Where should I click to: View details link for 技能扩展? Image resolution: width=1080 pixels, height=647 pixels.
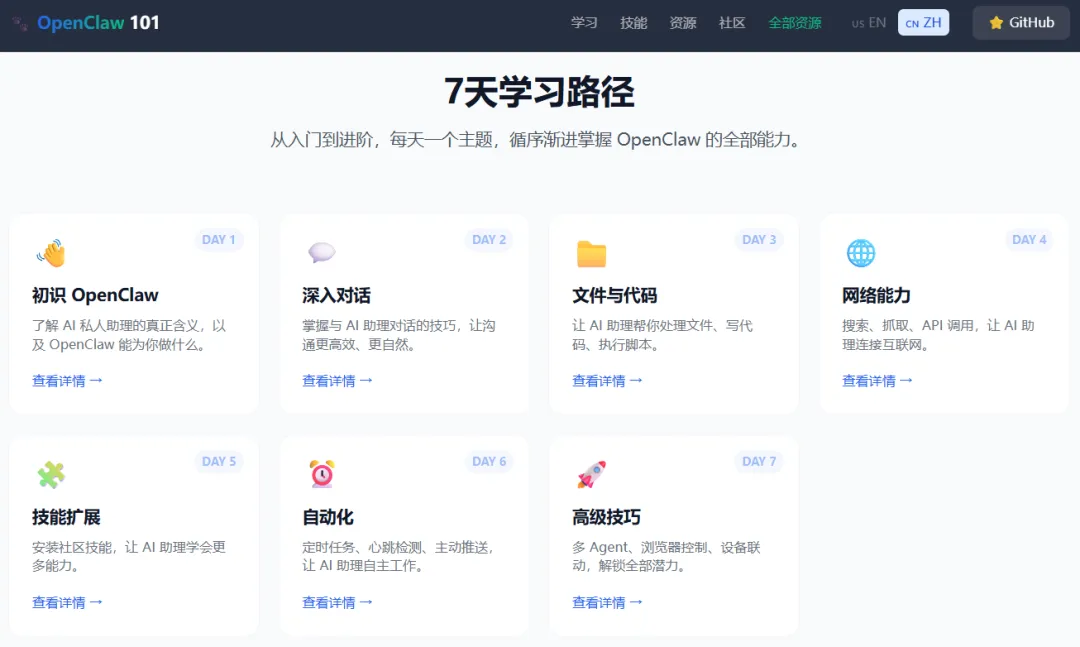(x=67, y=602)
